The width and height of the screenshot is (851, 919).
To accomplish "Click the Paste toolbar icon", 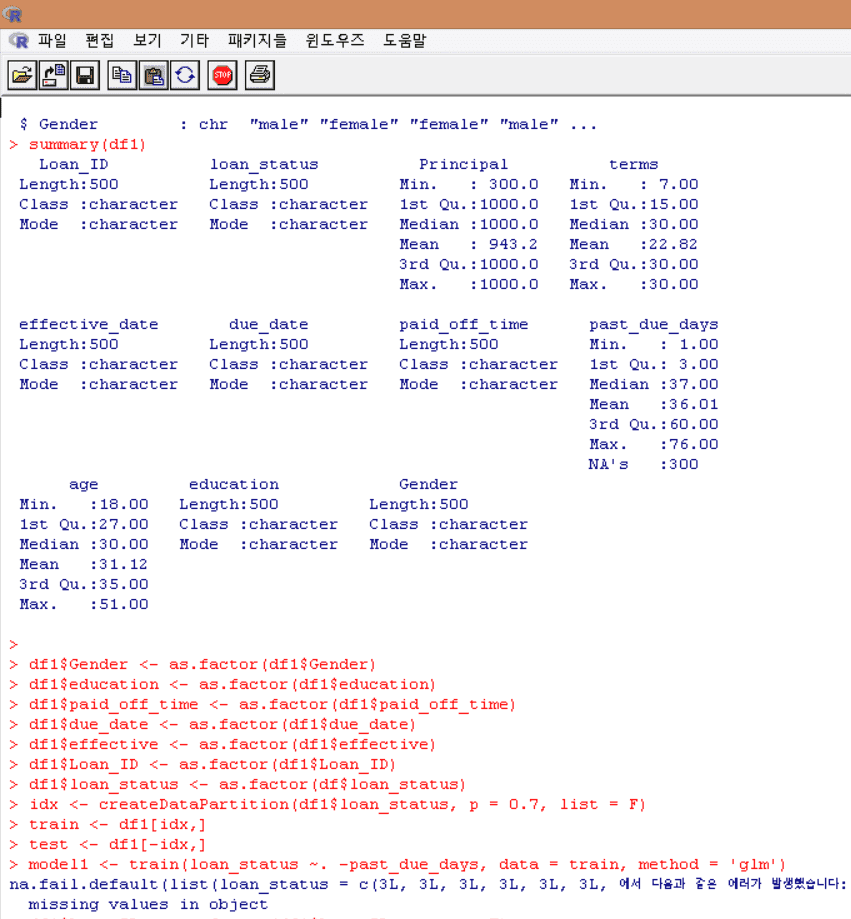I will (x=154, y=76).
